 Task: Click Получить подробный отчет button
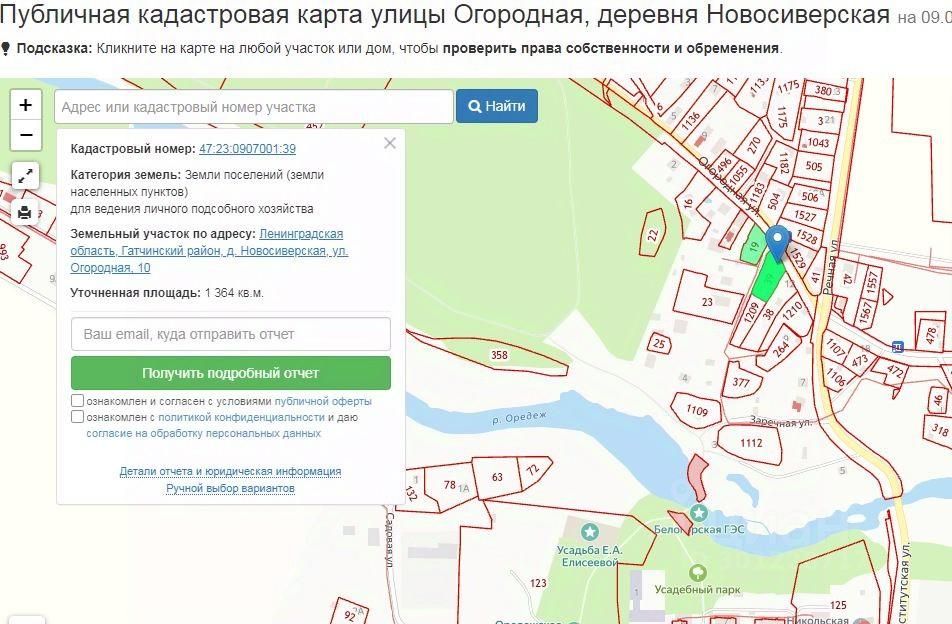point(231,373)
